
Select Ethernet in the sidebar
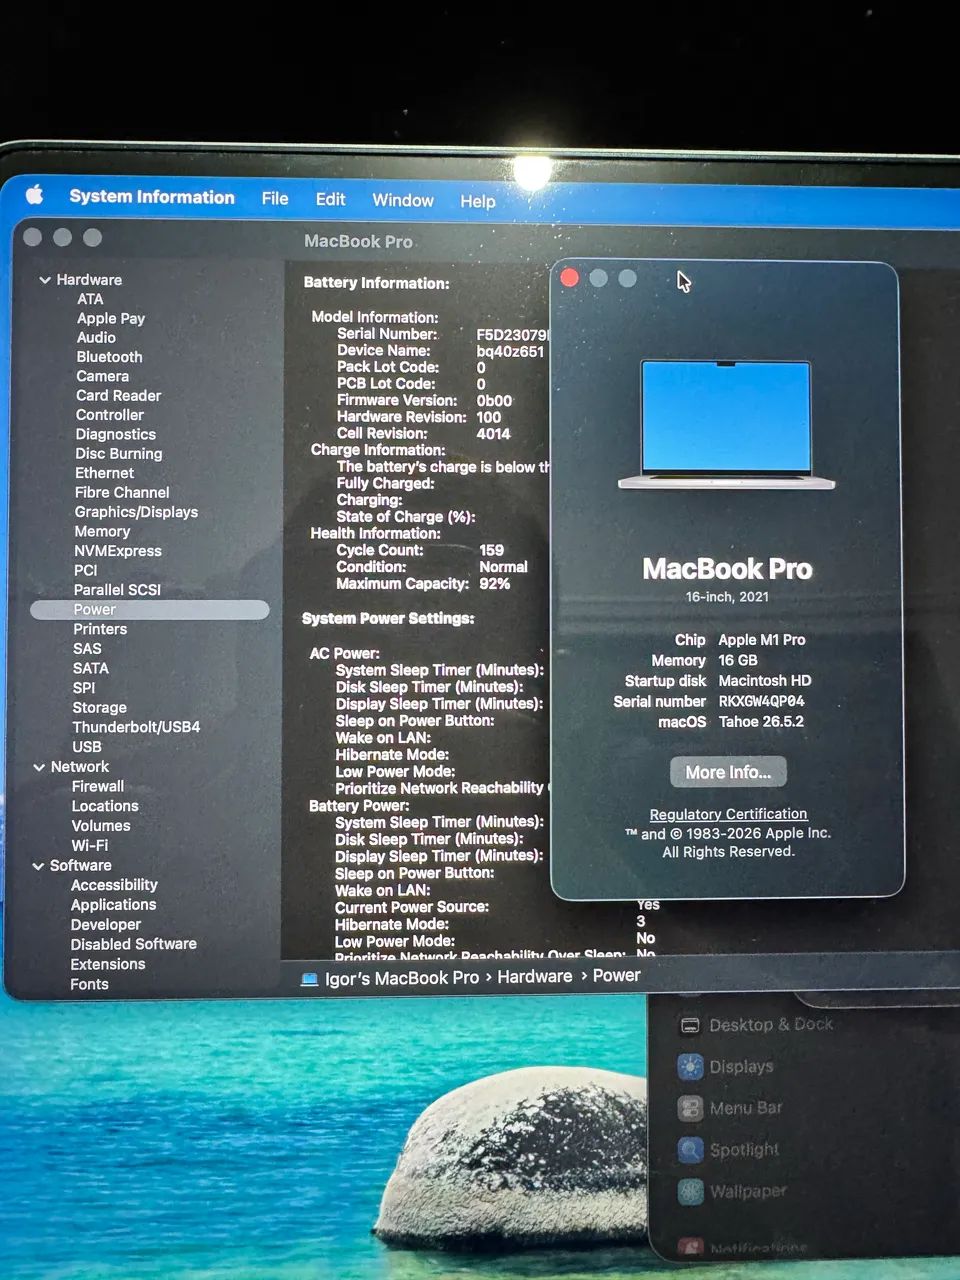(104, 473)
